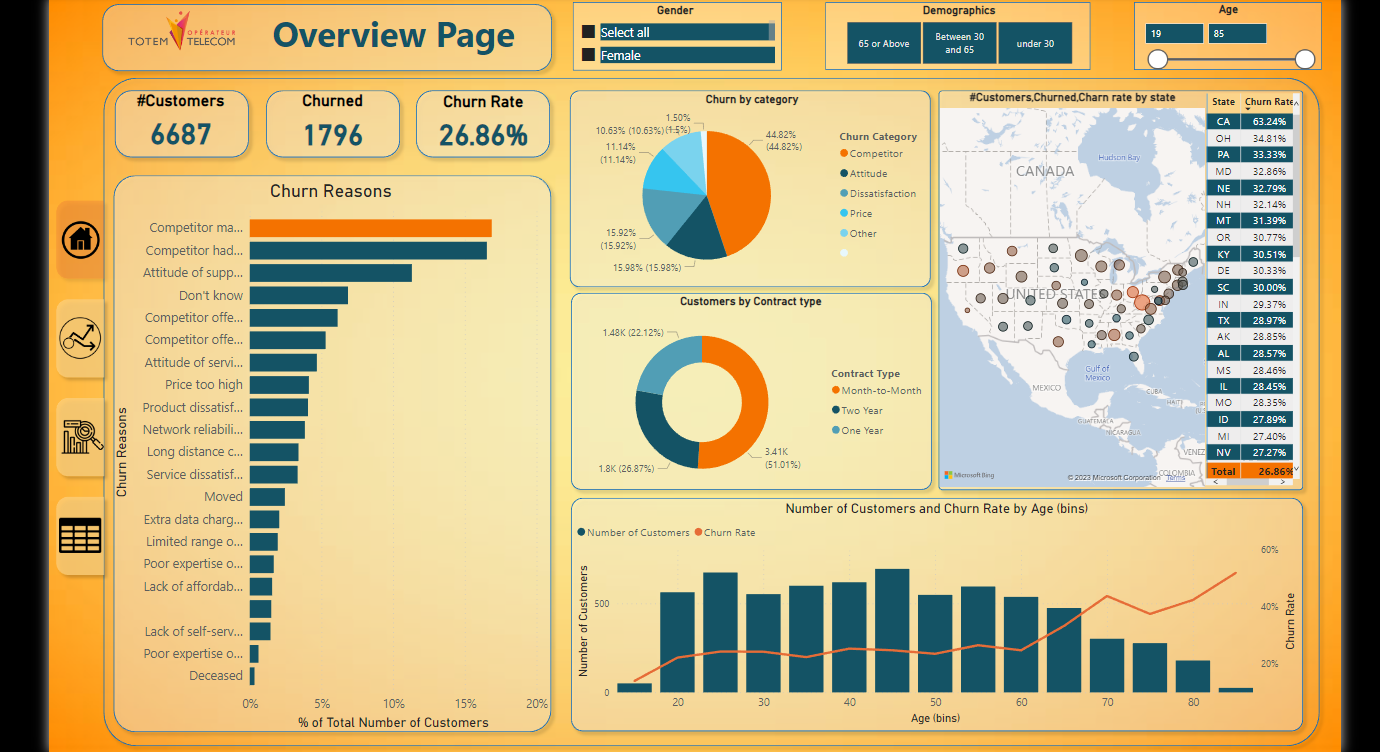The height and width of the screenshot is (752, 1380).
Task: Click the Churn Rate legend marker in age chart
Action: (x=699, y=533)
